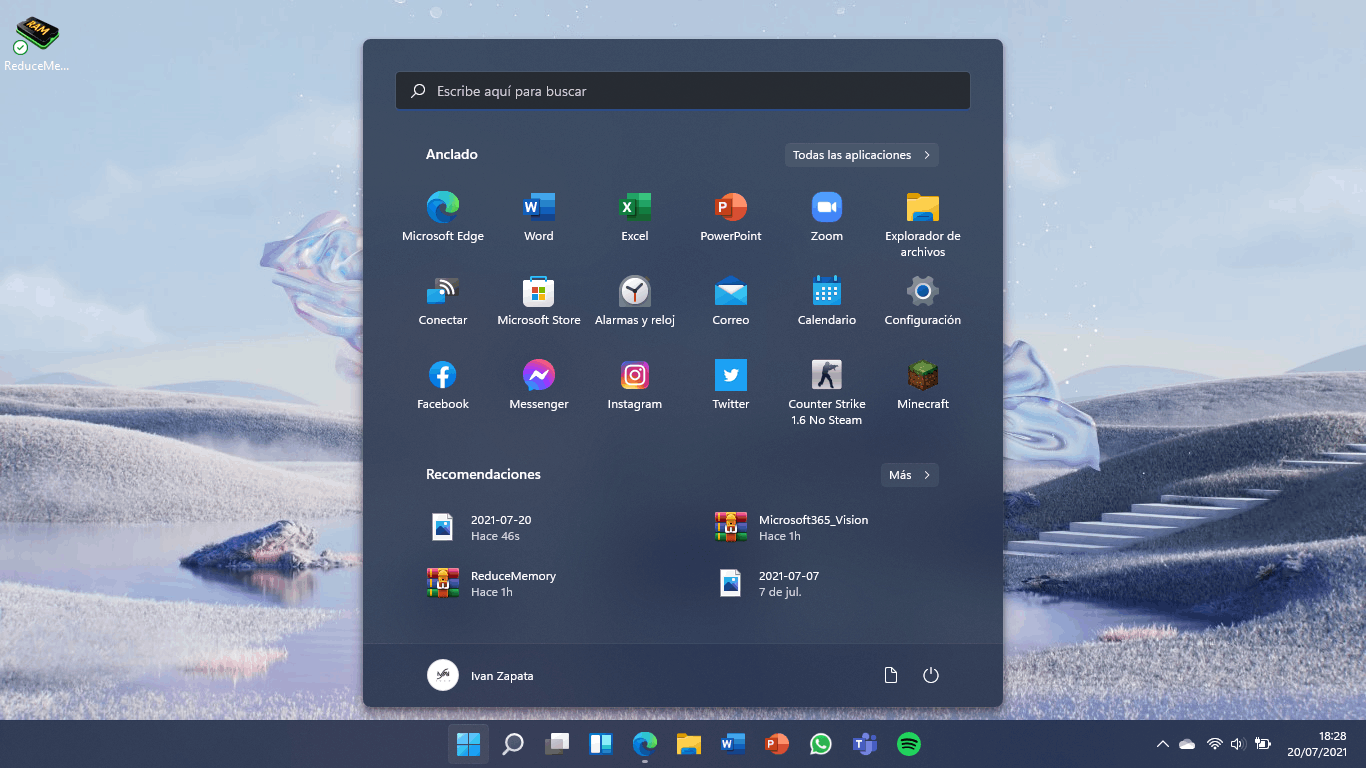1366x768 pixels.
Task: Open the Widgets panel from taskbar
Action: click(x=601, y=744)
